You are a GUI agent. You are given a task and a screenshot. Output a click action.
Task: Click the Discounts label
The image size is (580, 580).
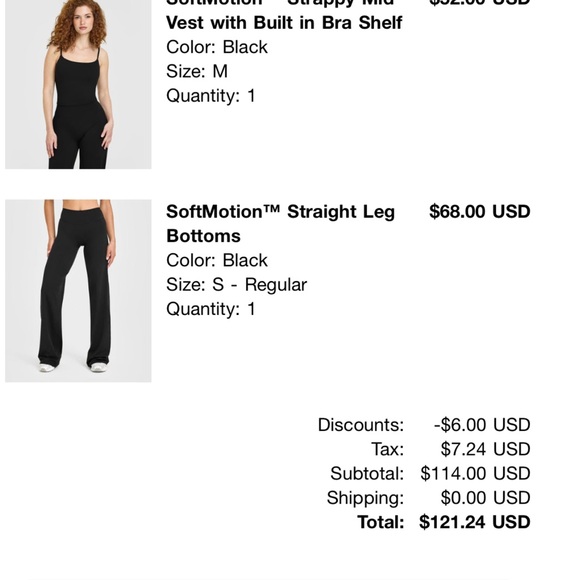(361, 425)
